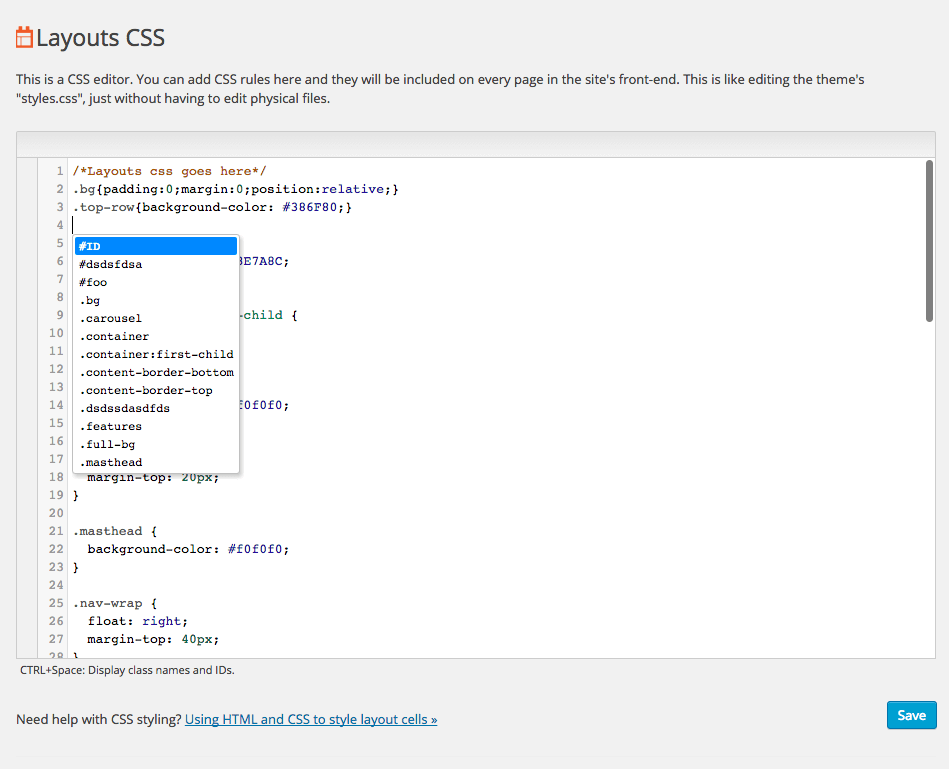
Task: Click the #f0f0f0 value on line 22
Action: 255,549
